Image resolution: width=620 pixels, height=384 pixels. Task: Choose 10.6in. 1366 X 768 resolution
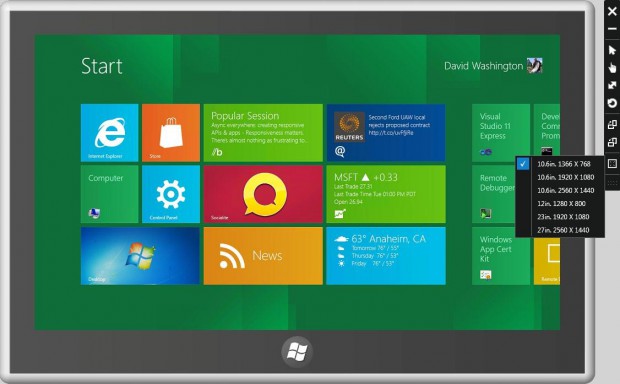point(560,164)
